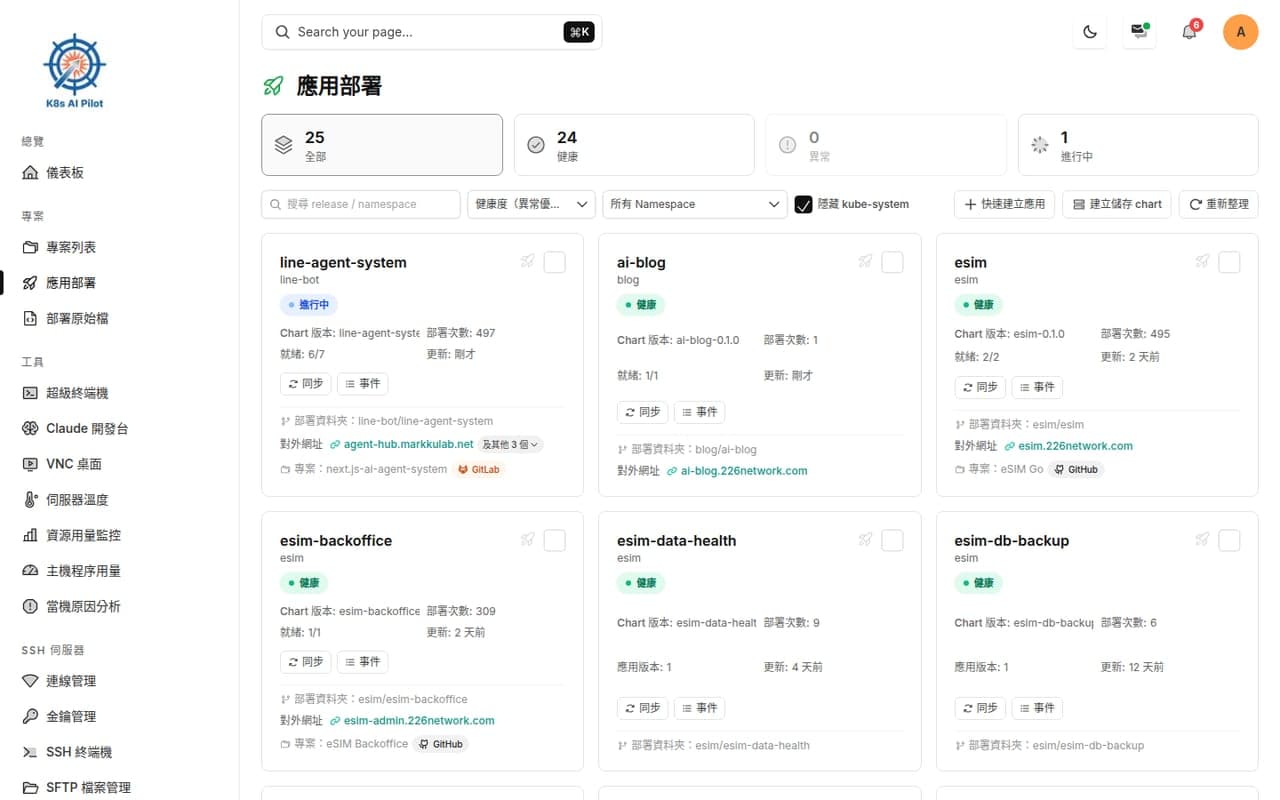Select the esim-data-health card checkbox
Viewport: 1280px width, 800px height.
(x=892, y=540)
